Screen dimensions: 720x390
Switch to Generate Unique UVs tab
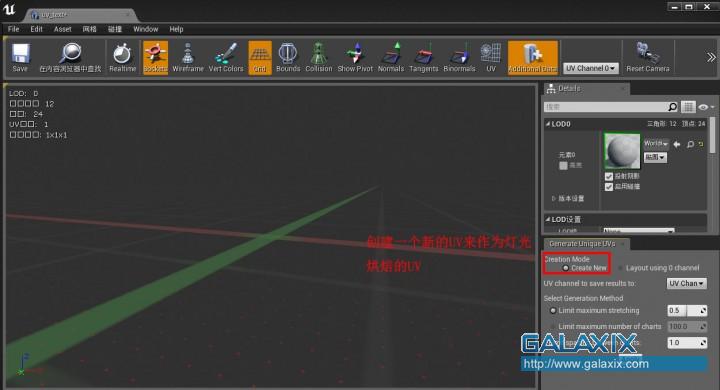tap(582, 243)
